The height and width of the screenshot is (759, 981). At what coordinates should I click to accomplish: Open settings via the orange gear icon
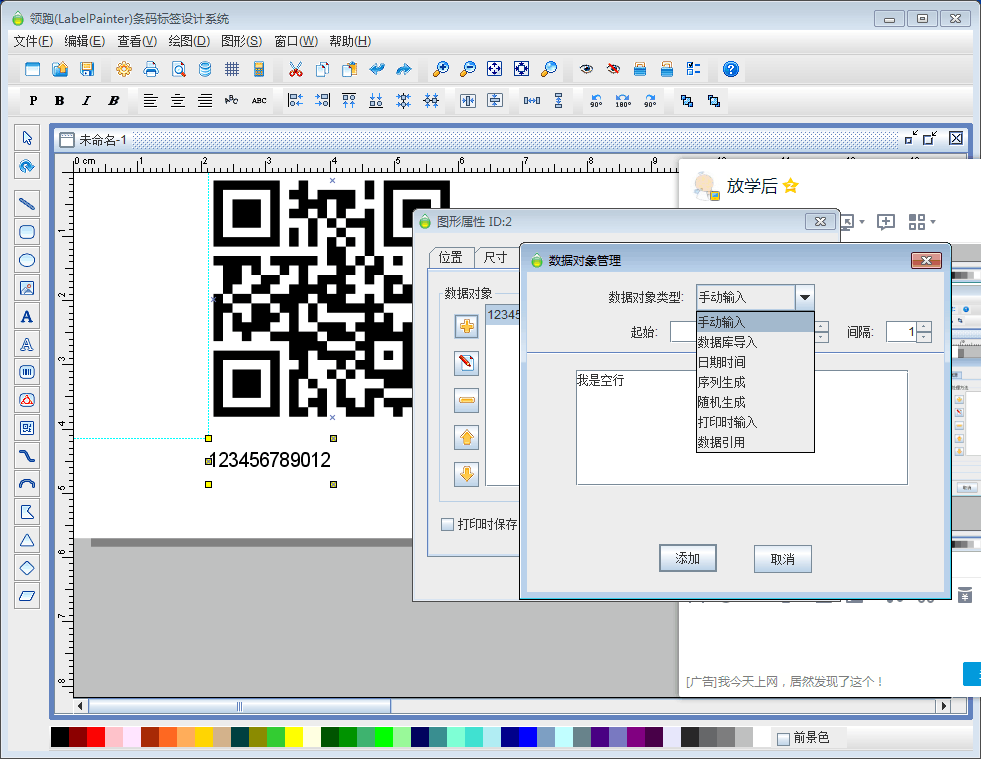(x=124, y=69)
